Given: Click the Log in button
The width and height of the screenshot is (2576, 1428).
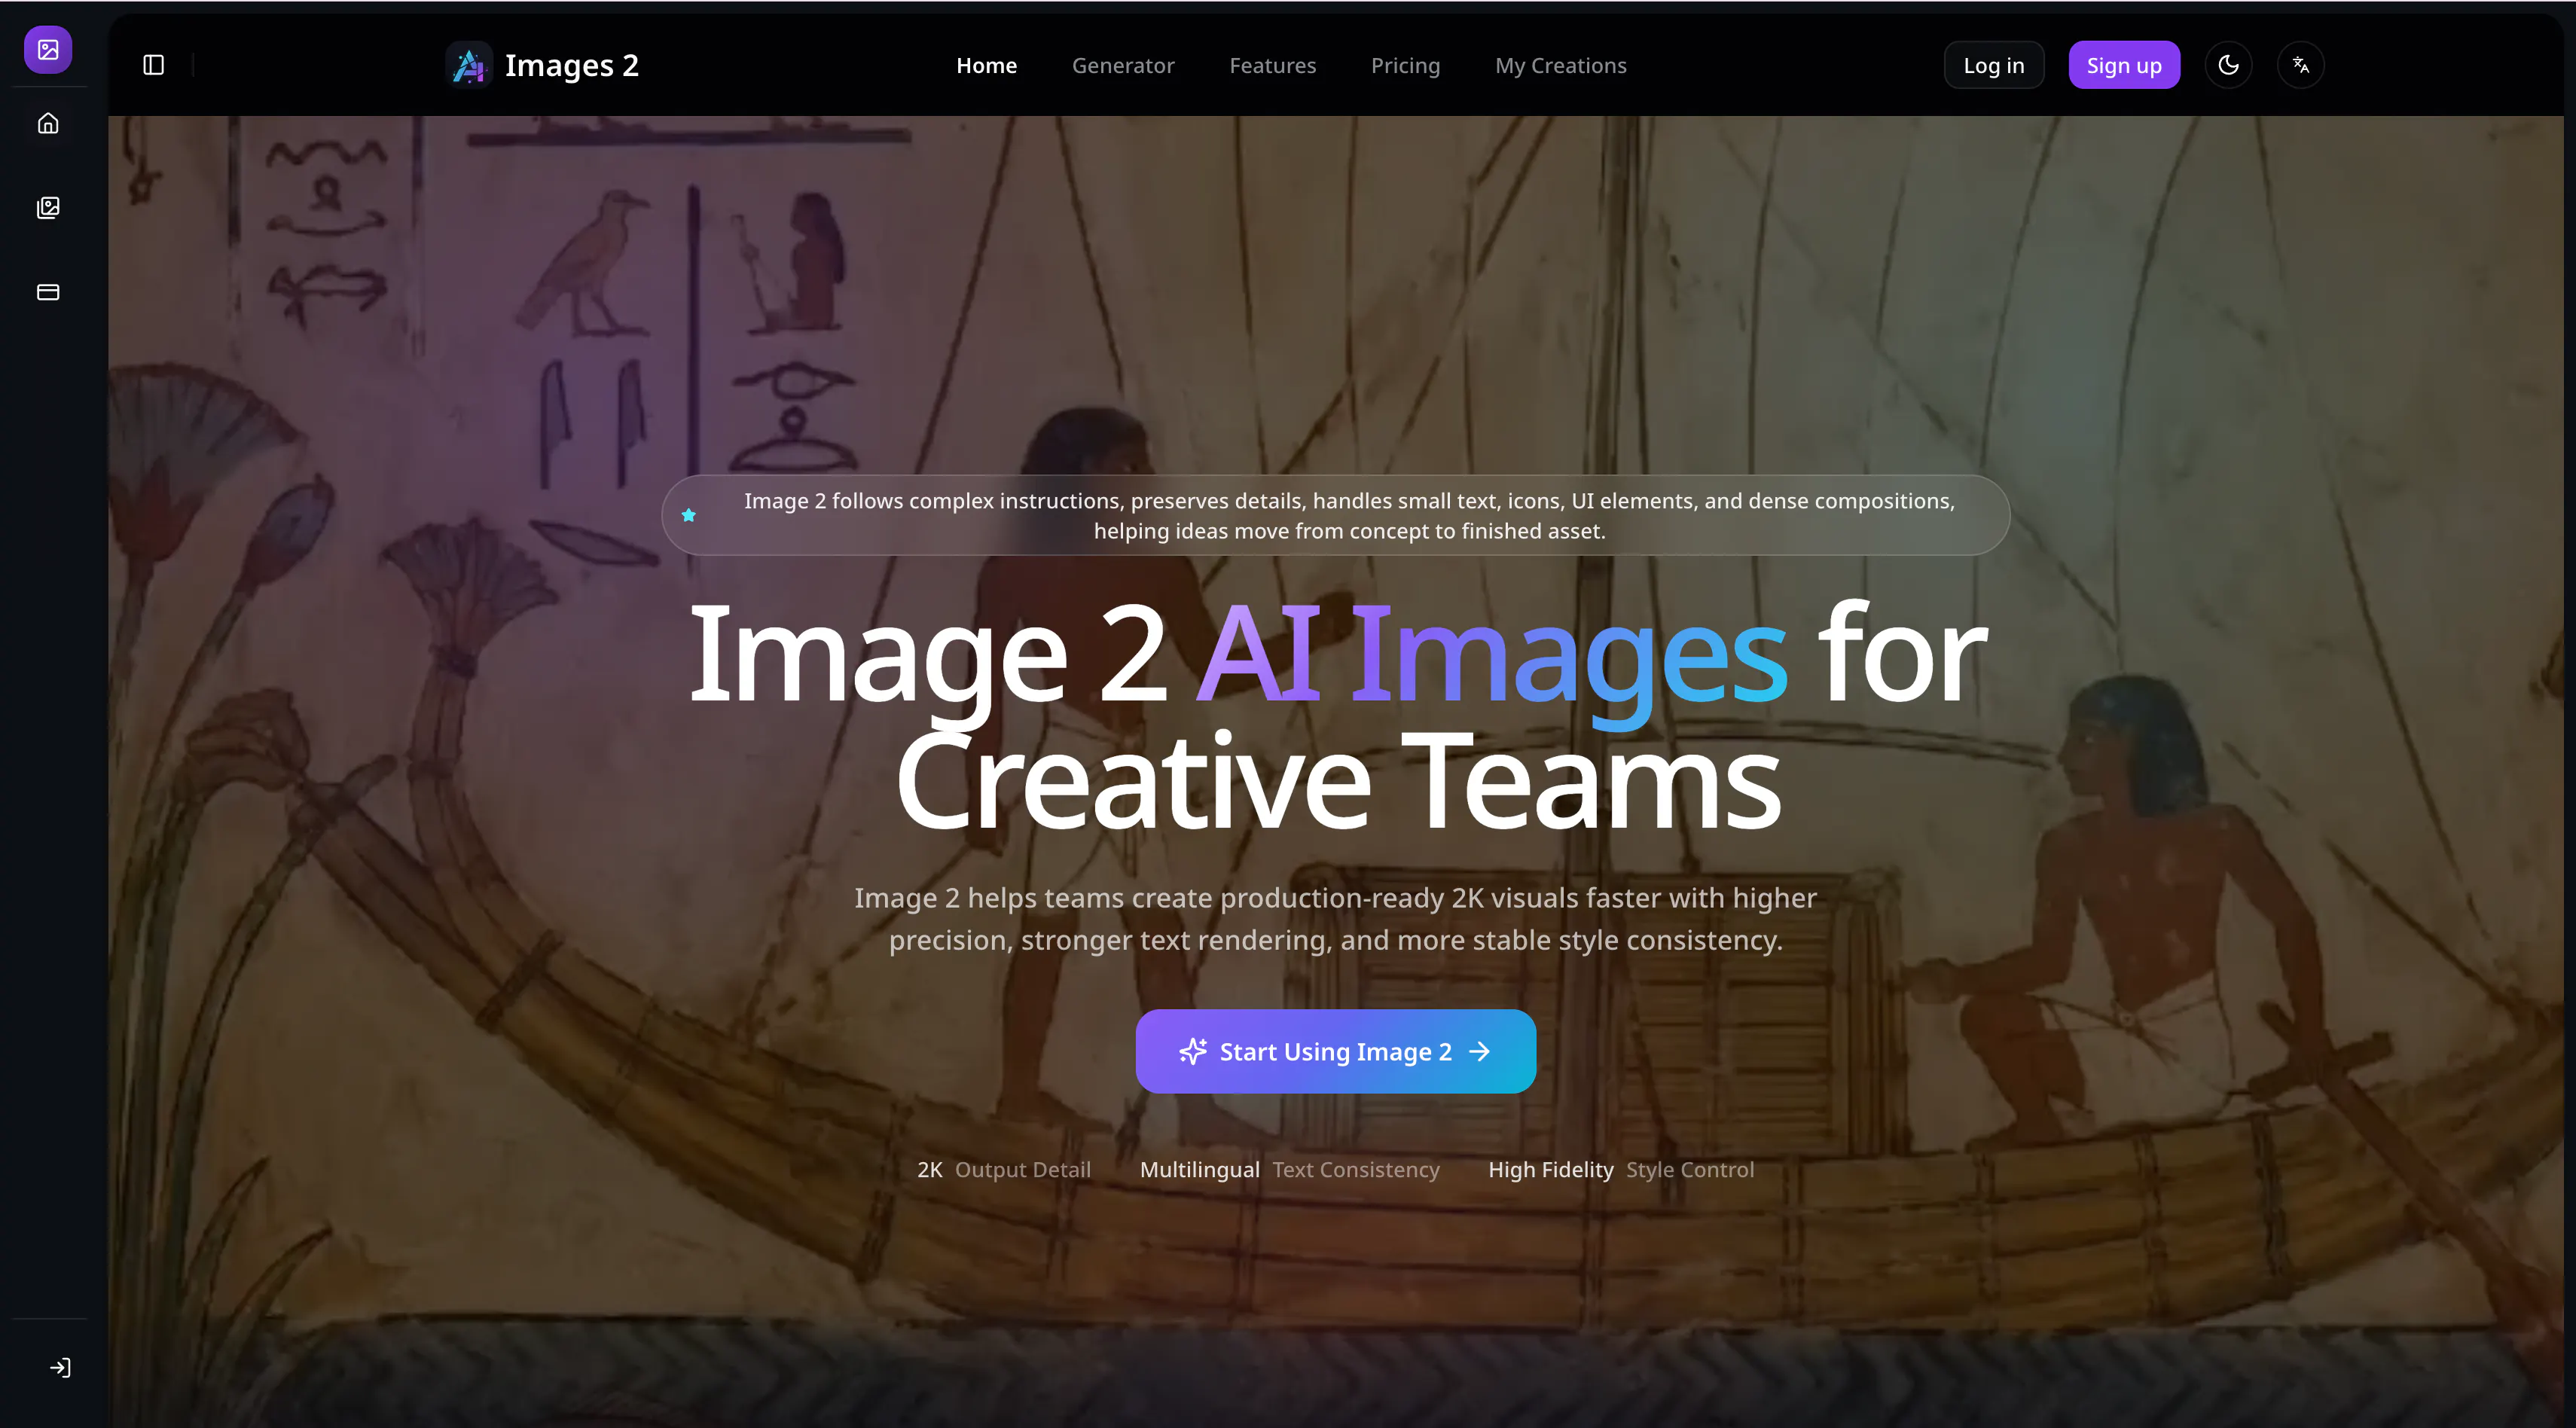Looking at the screenshot, I should (x=1993, y=65).
